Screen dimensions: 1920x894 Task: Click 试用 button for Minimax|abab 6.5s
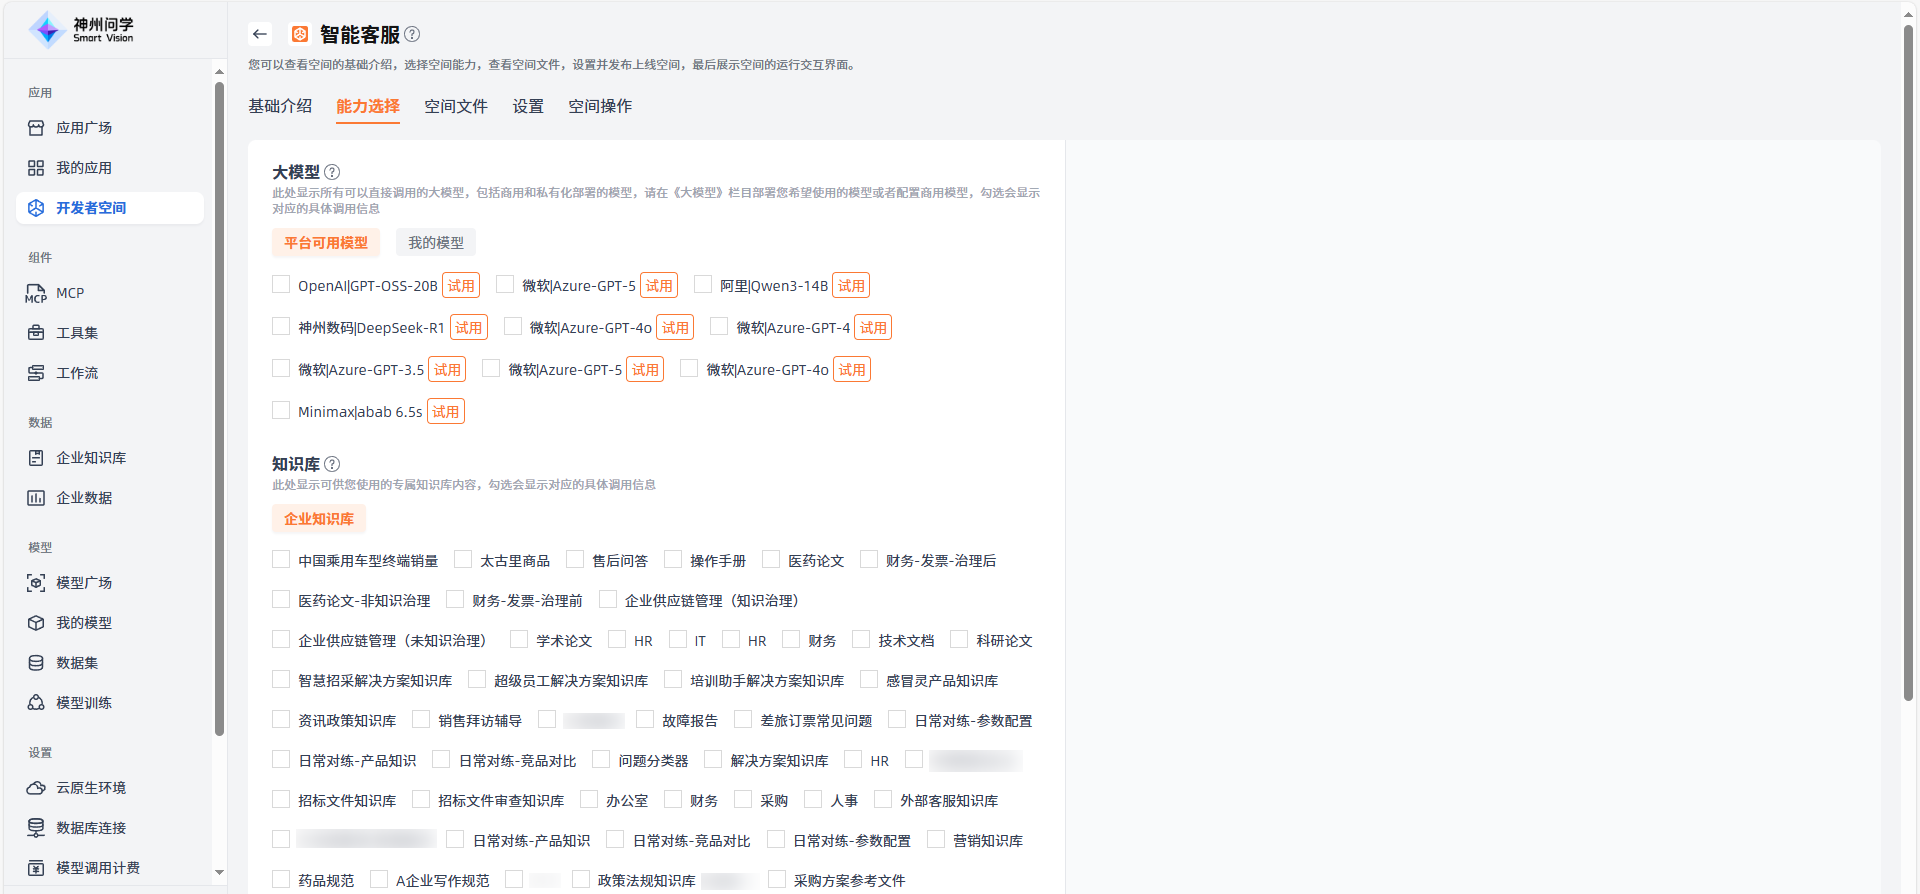click(x=445, y=412)
